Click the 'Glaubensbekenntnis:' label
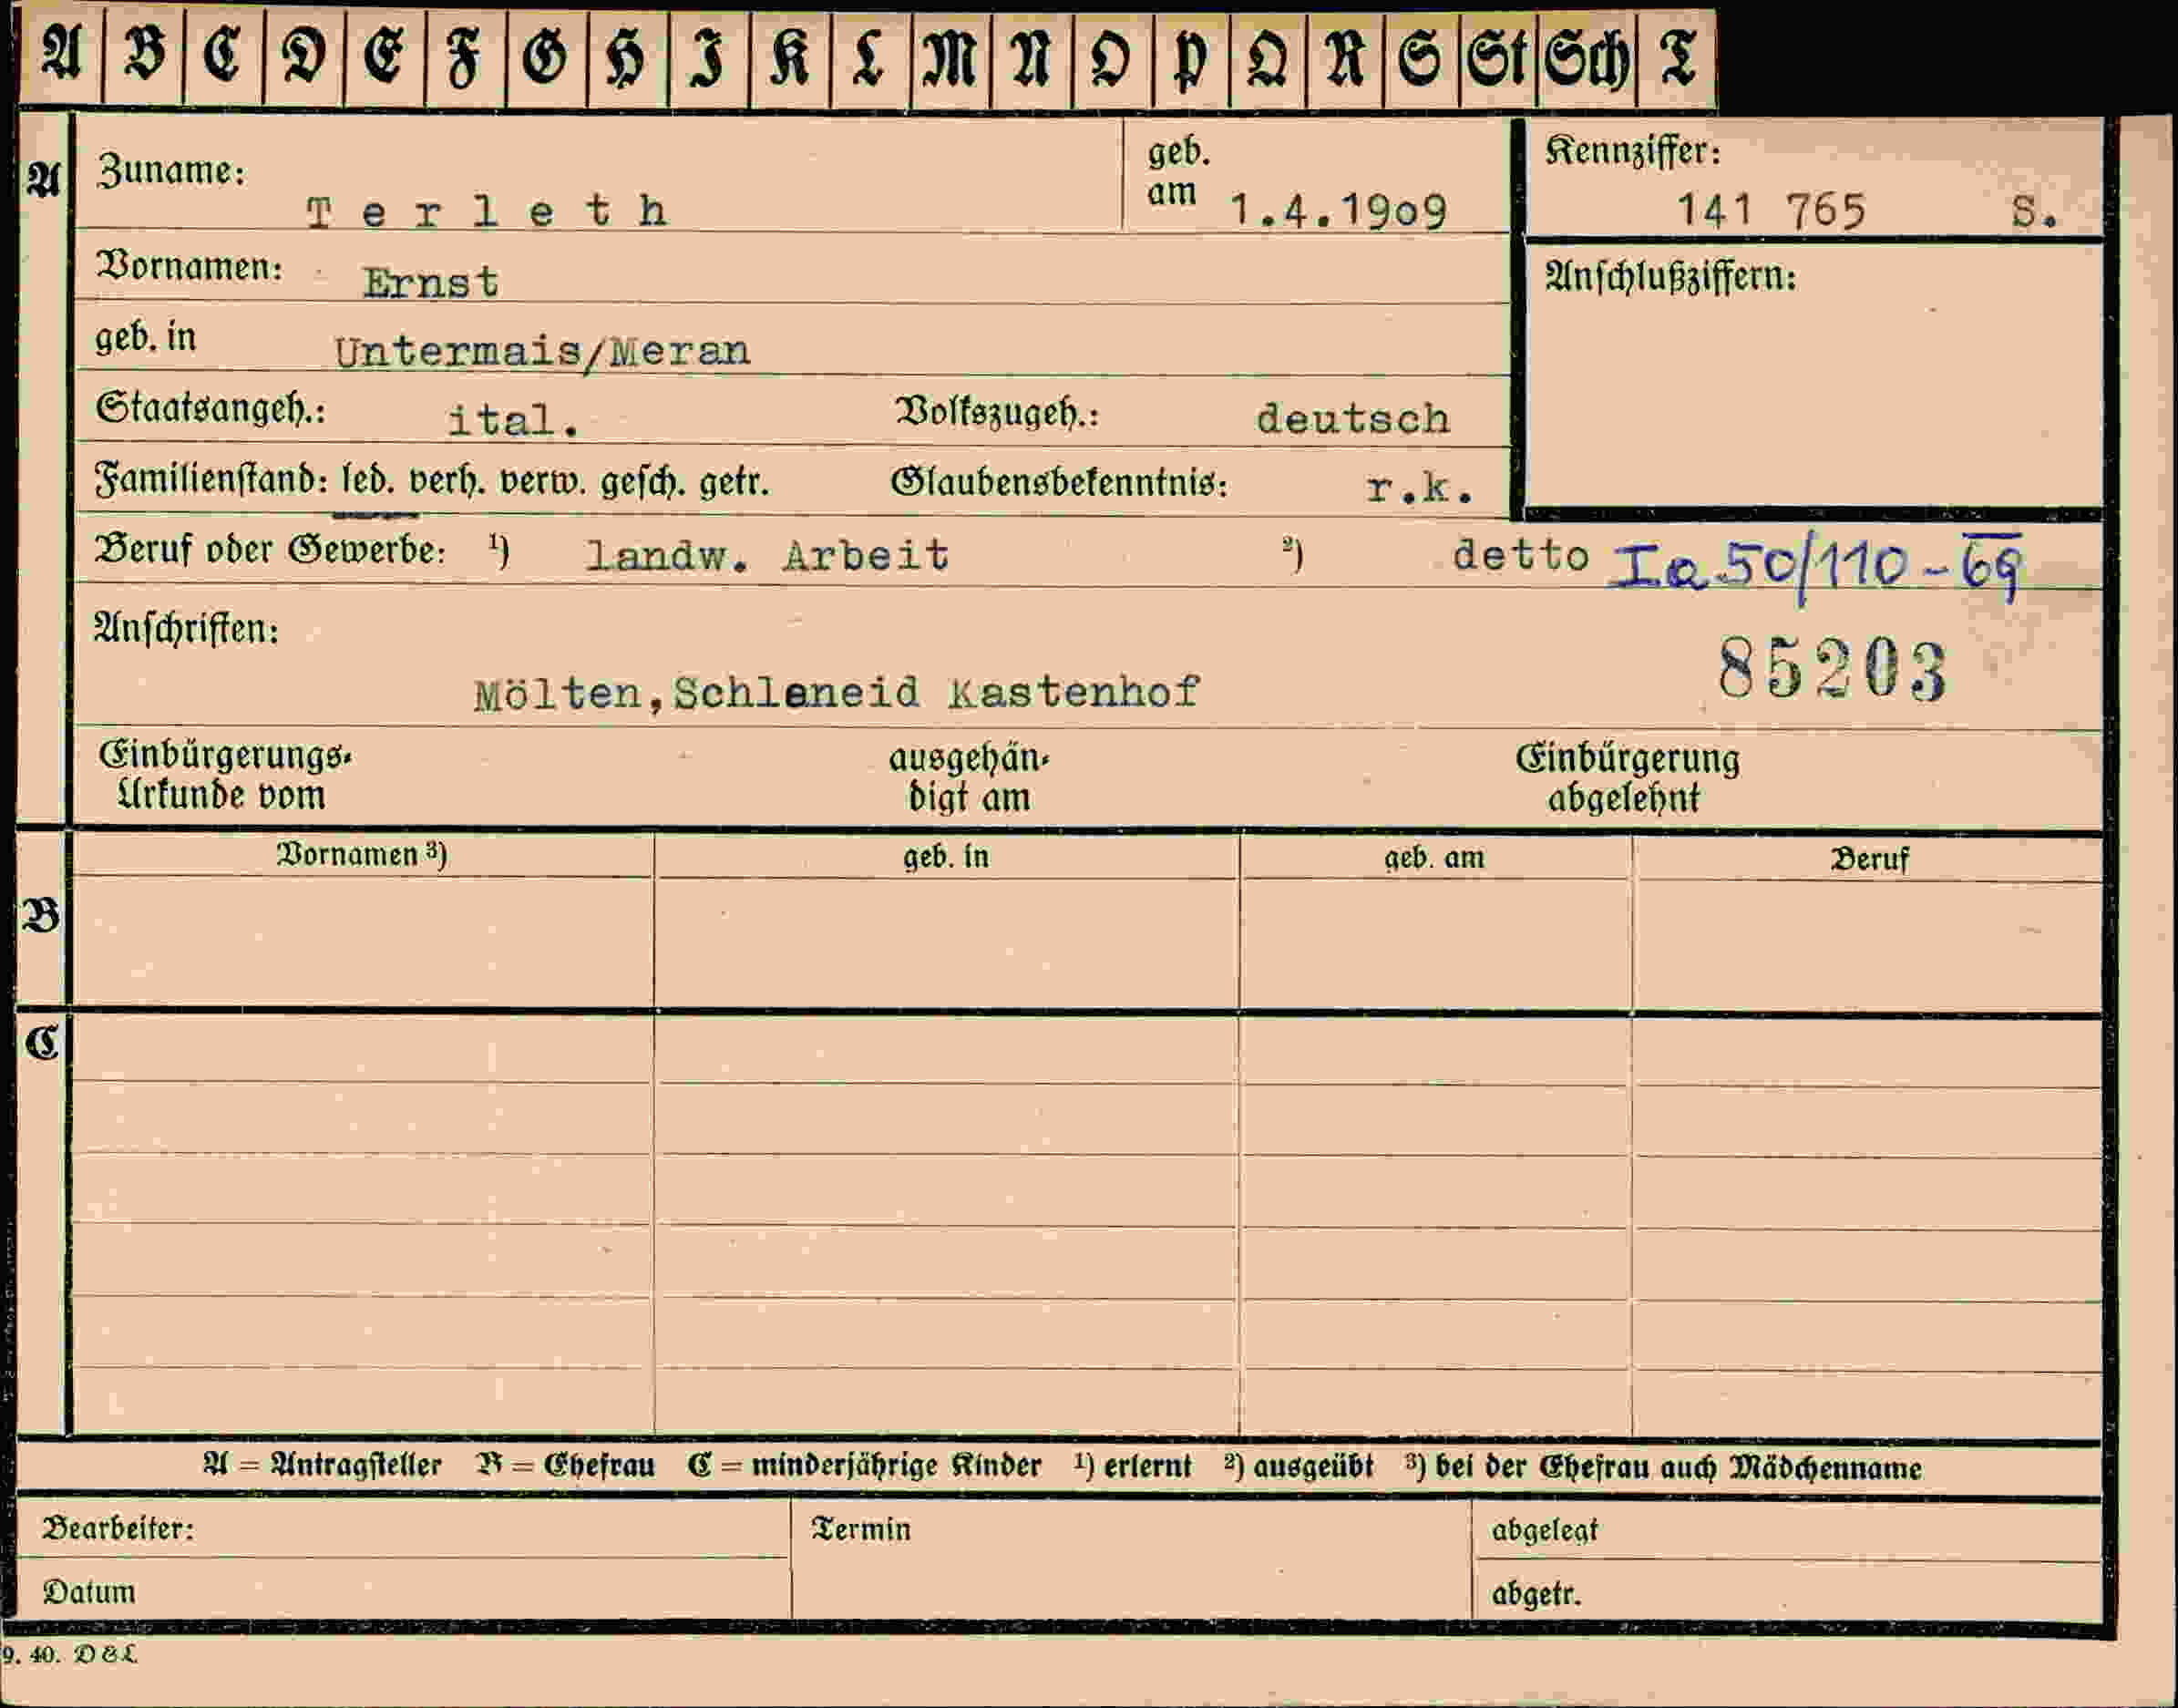This screenshot has width=2178, height=1708. pyautogui.click(x=1059, y=483)
